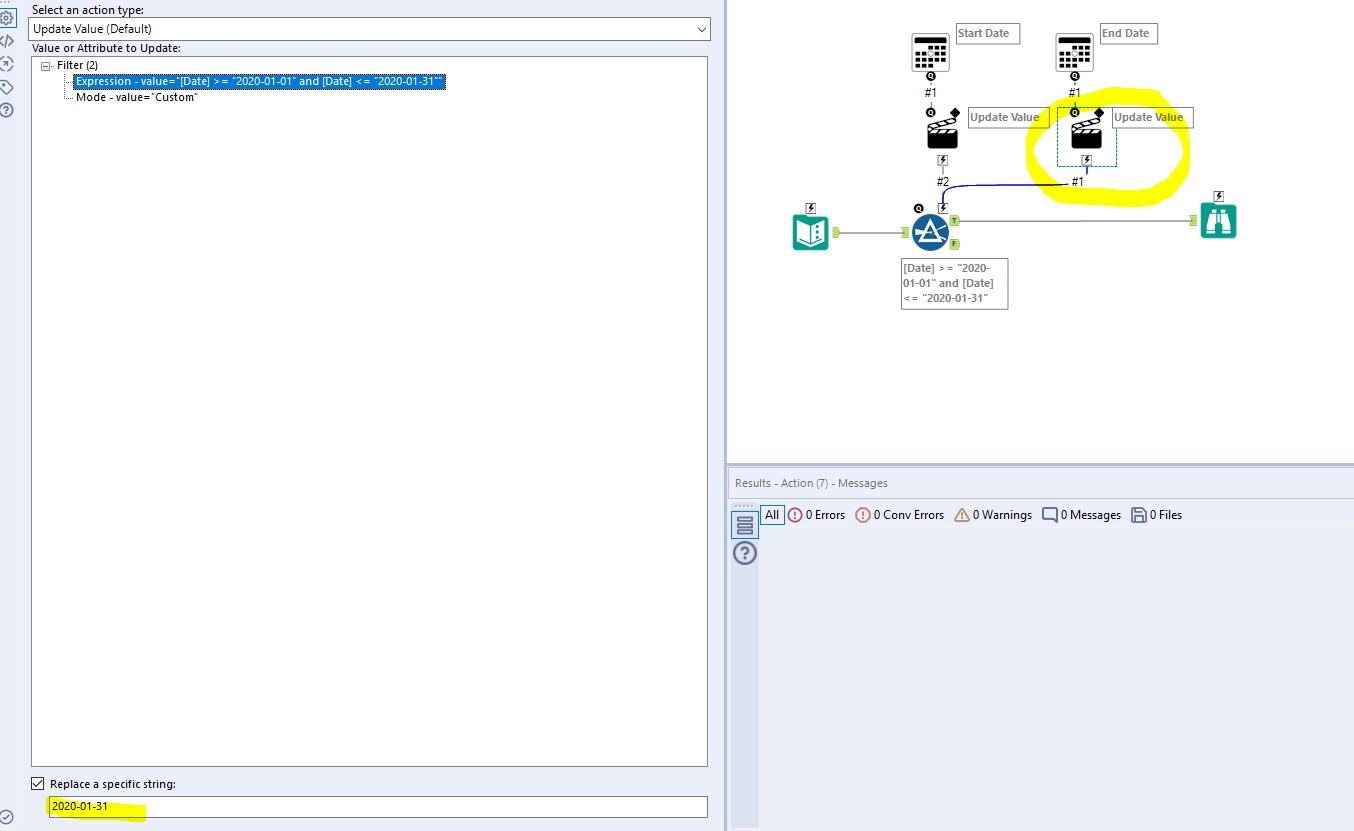1354x831 pixels.
Task: Click the highlighted Update Value action tool
Action: coord(1085,133)
